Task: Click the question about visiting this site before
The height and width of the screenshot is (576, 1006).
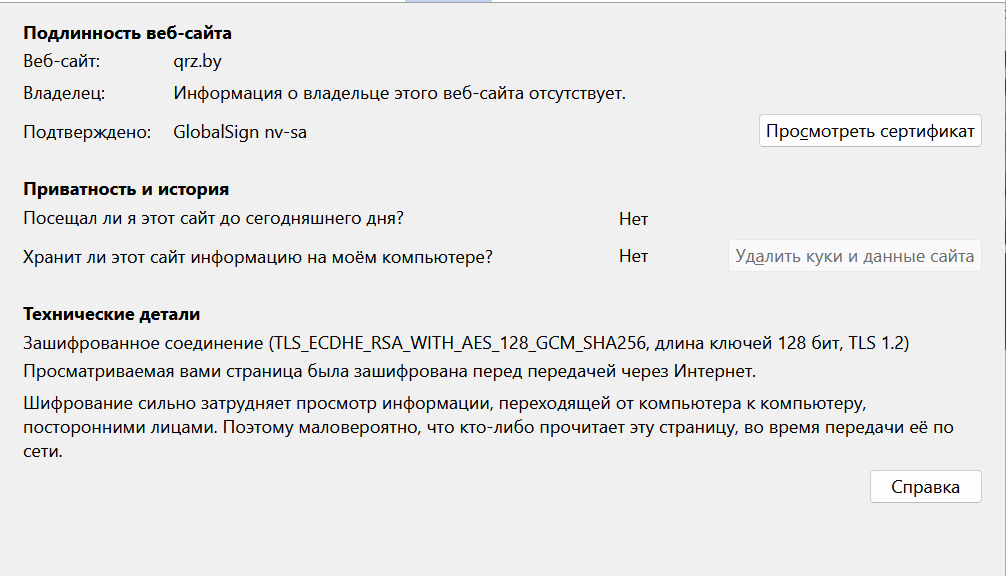Action: pos(213,219)
